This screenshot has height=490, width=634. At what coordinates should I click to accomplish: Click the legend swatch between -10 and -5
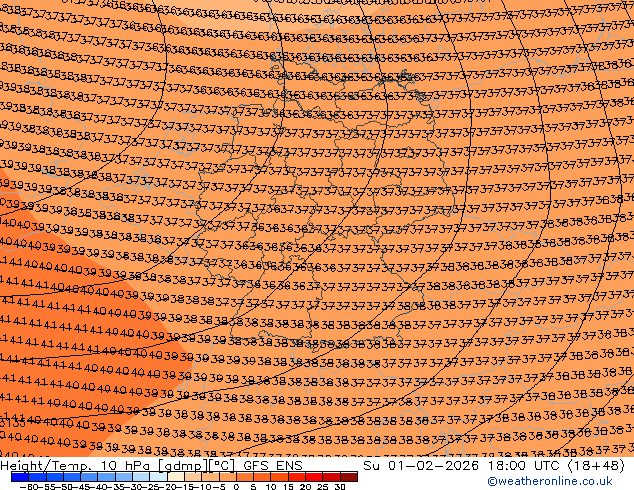pos(210,477)
